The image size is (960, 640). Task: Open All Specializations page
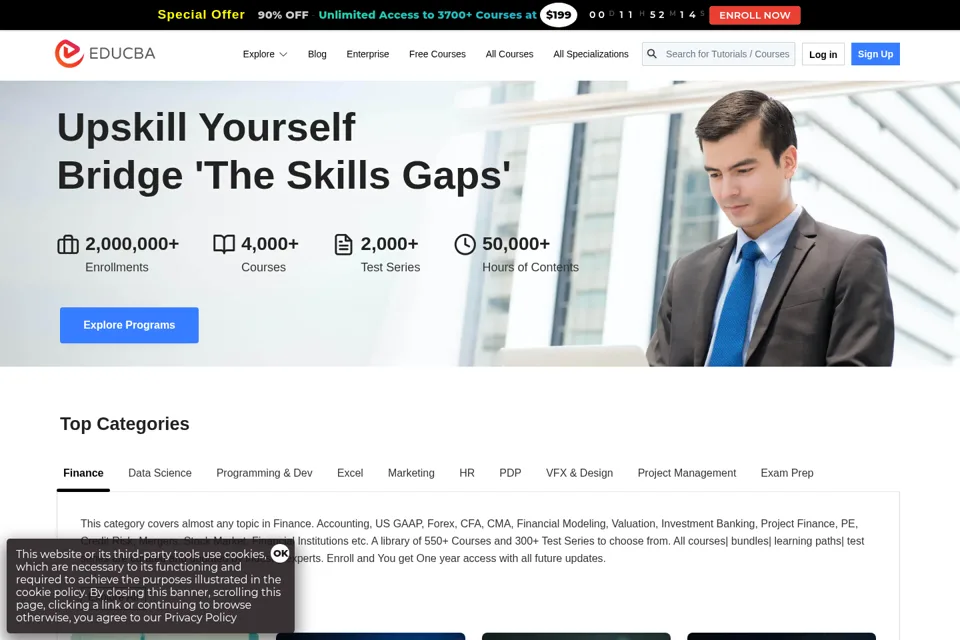coord(591,54)
